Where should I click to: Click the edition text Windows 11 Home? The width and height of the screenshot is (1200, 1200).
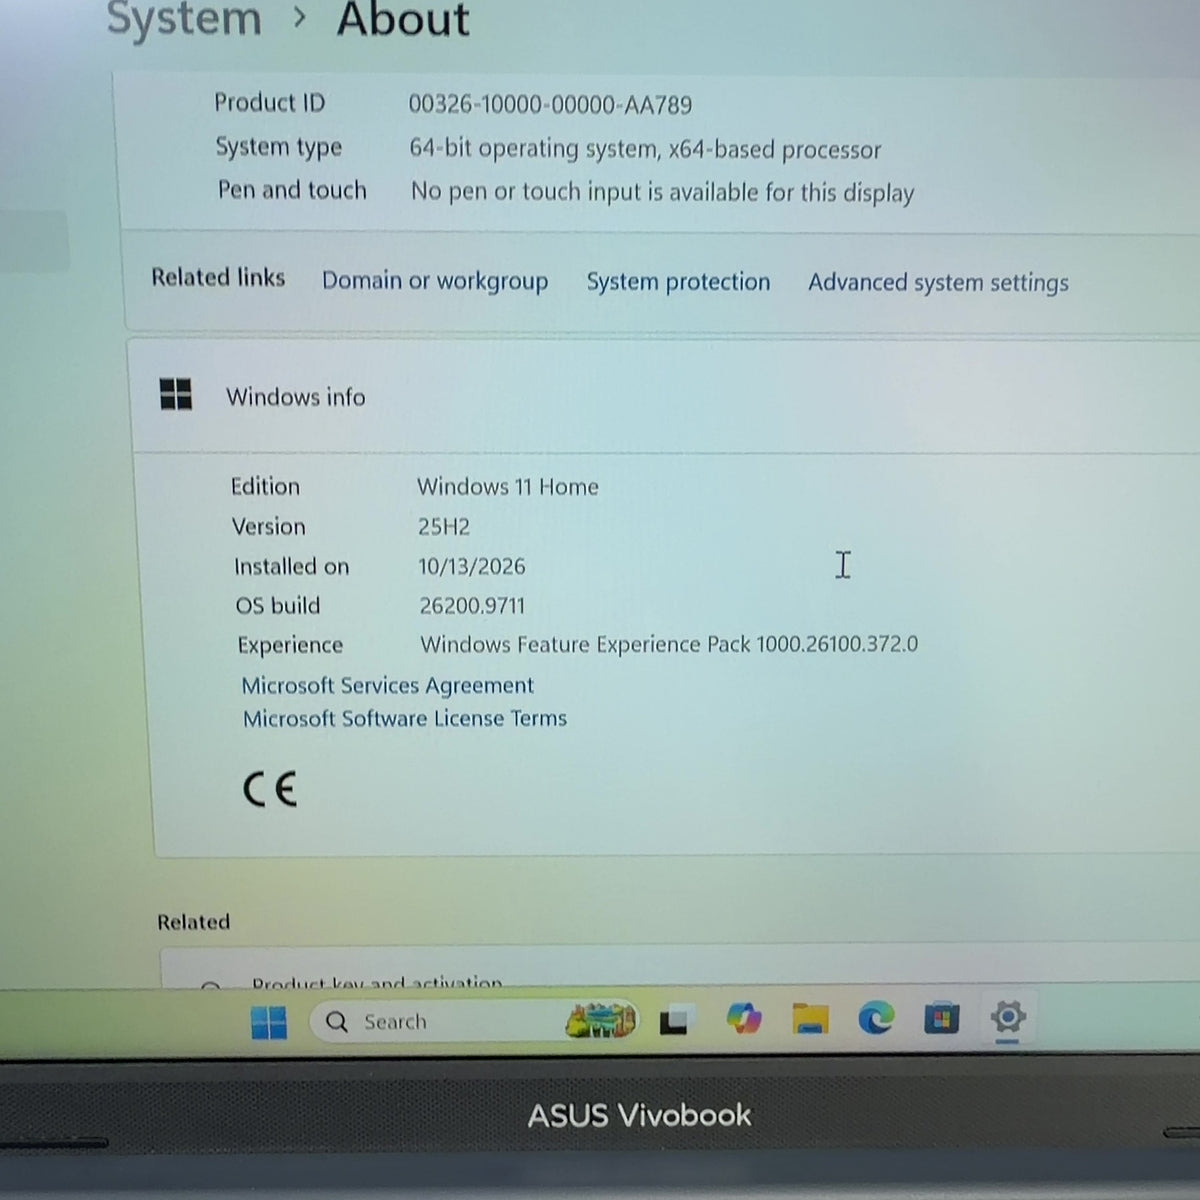tap(508, 487)
